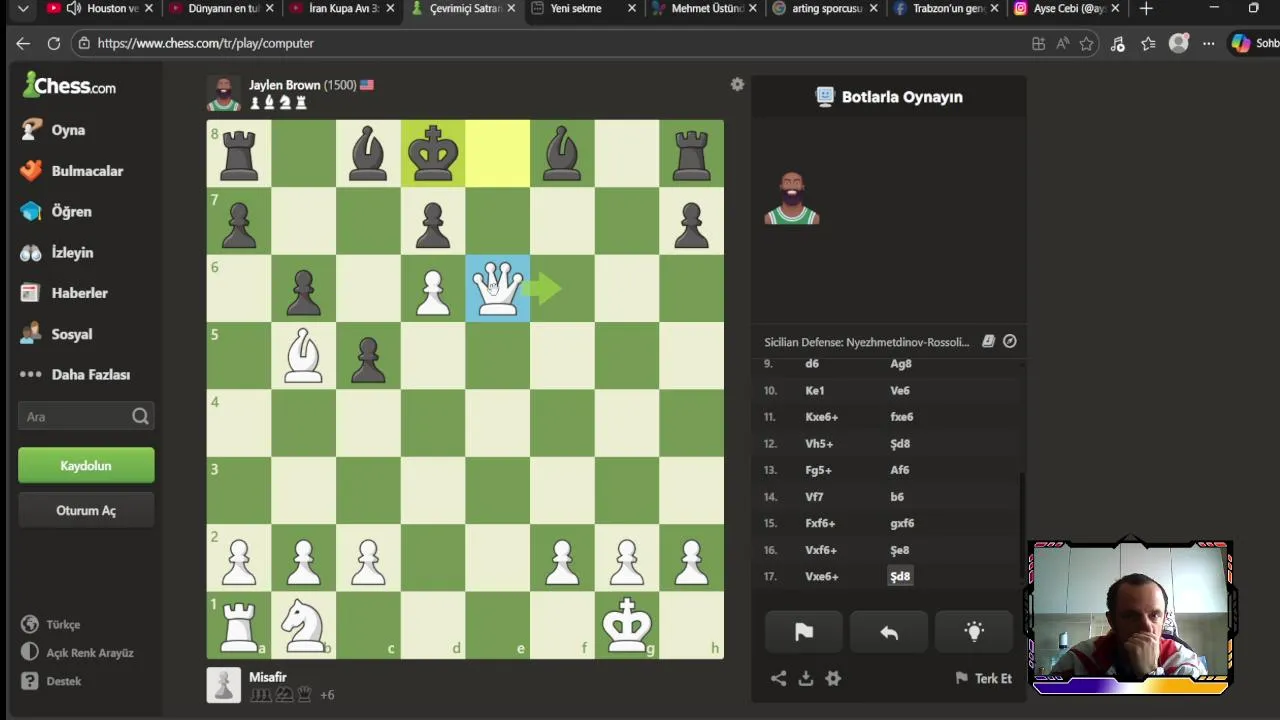Viewport: 1280px width, 720px height.
Task: Click the download game icon
Action: tap(806, 678)
